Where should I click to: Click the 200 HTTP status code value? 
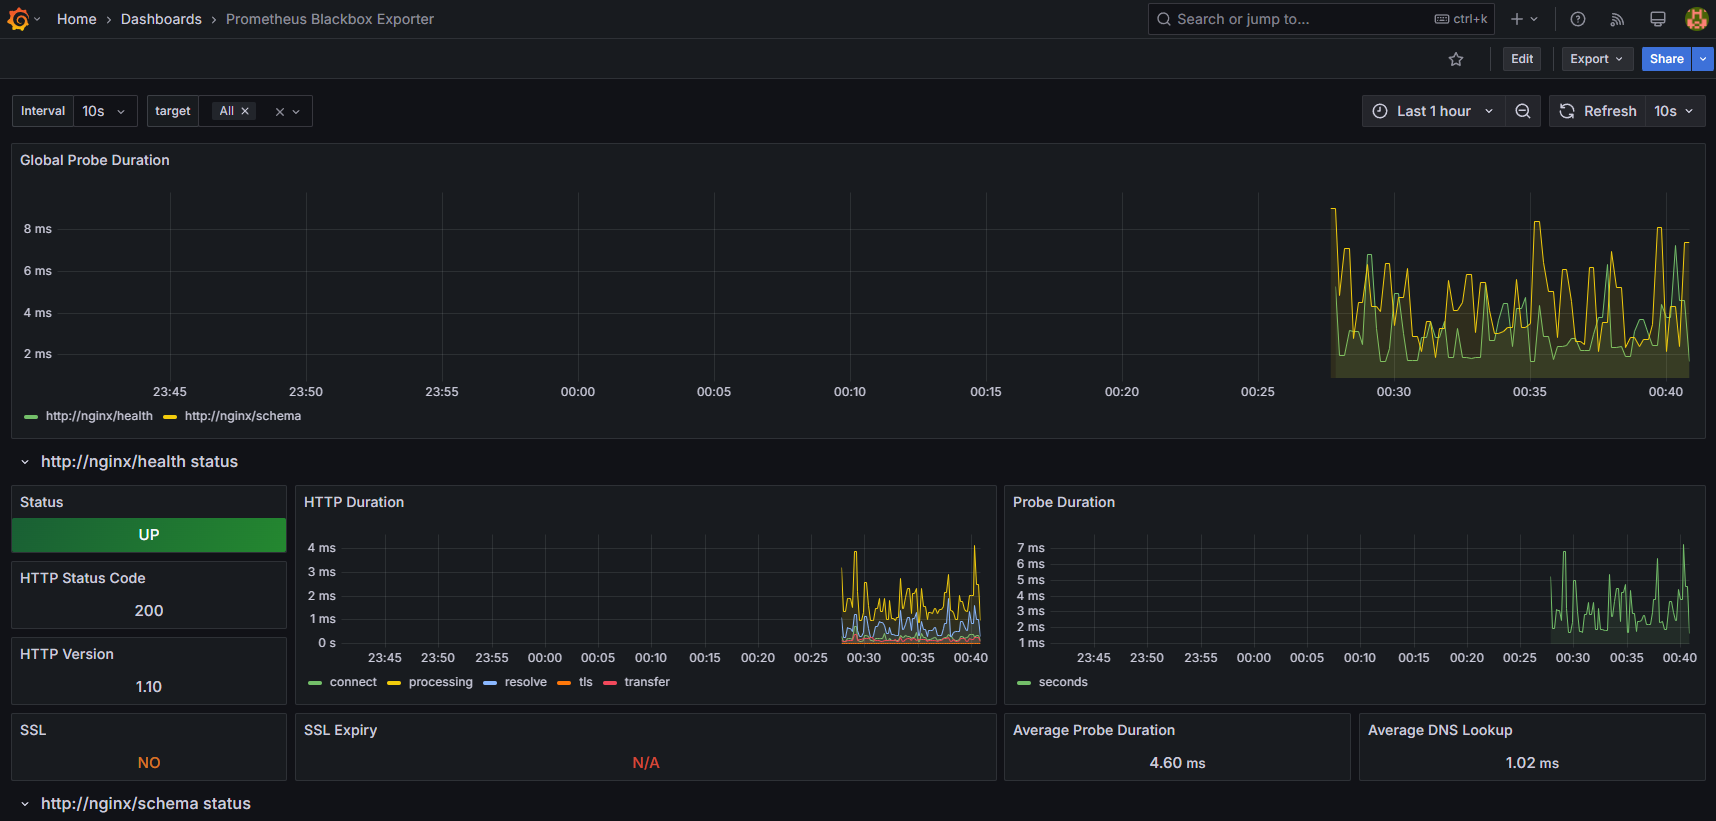(149, 611)
